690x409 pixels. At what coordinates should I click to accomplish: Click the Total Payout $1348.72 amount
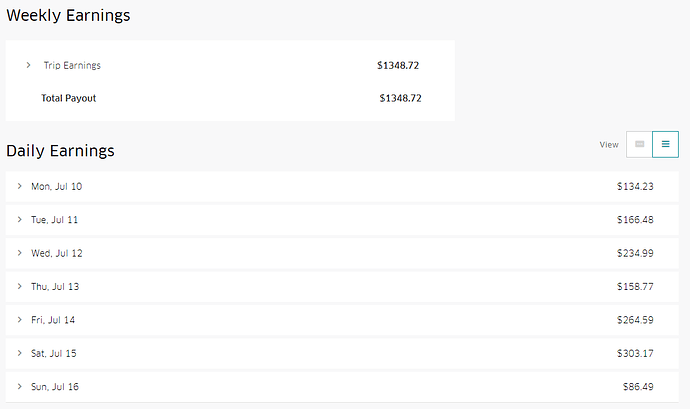(400, 98)
